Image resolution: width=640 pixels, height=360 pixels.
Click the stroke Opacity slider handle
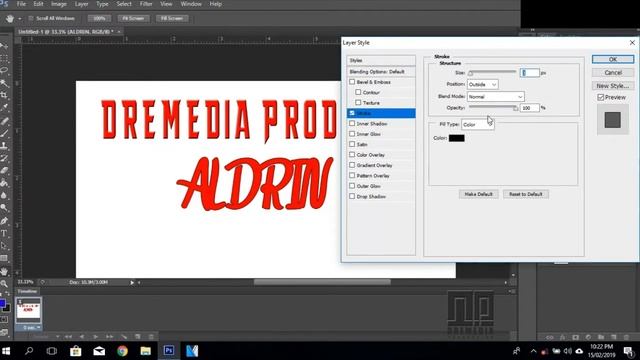click(x=516, y=108)
